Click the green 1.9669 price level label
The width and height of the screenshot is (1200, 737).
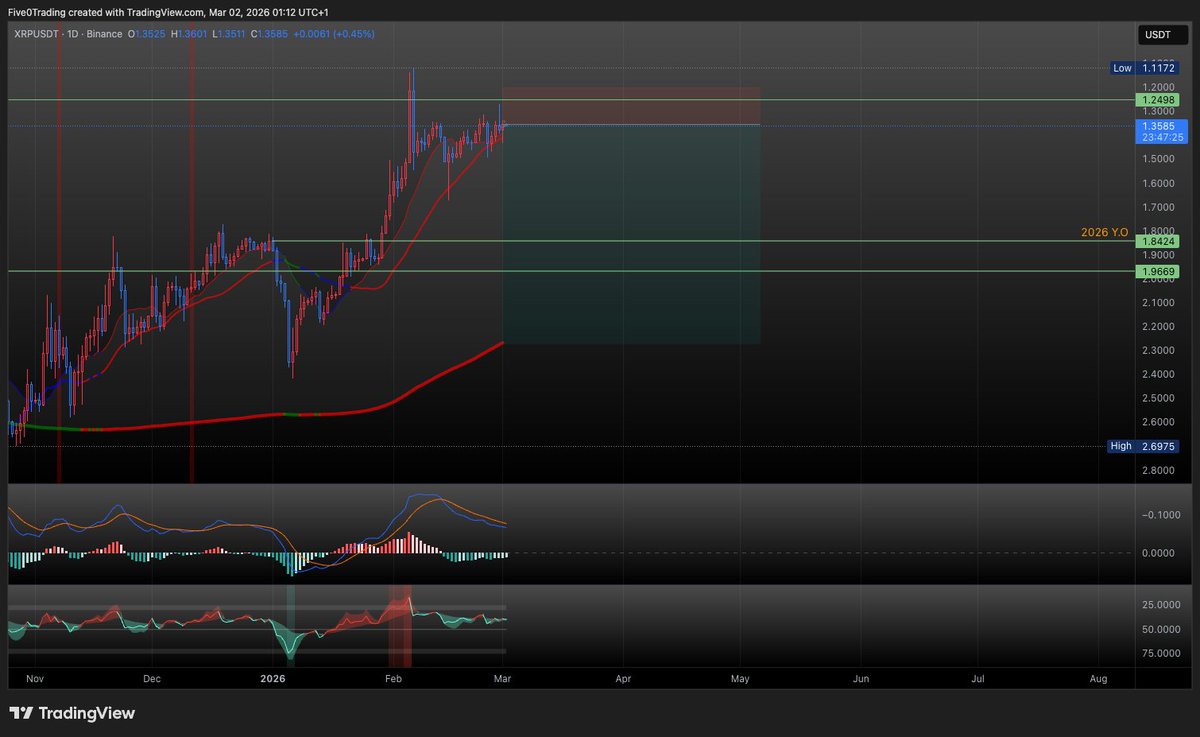click(1158, 271)
